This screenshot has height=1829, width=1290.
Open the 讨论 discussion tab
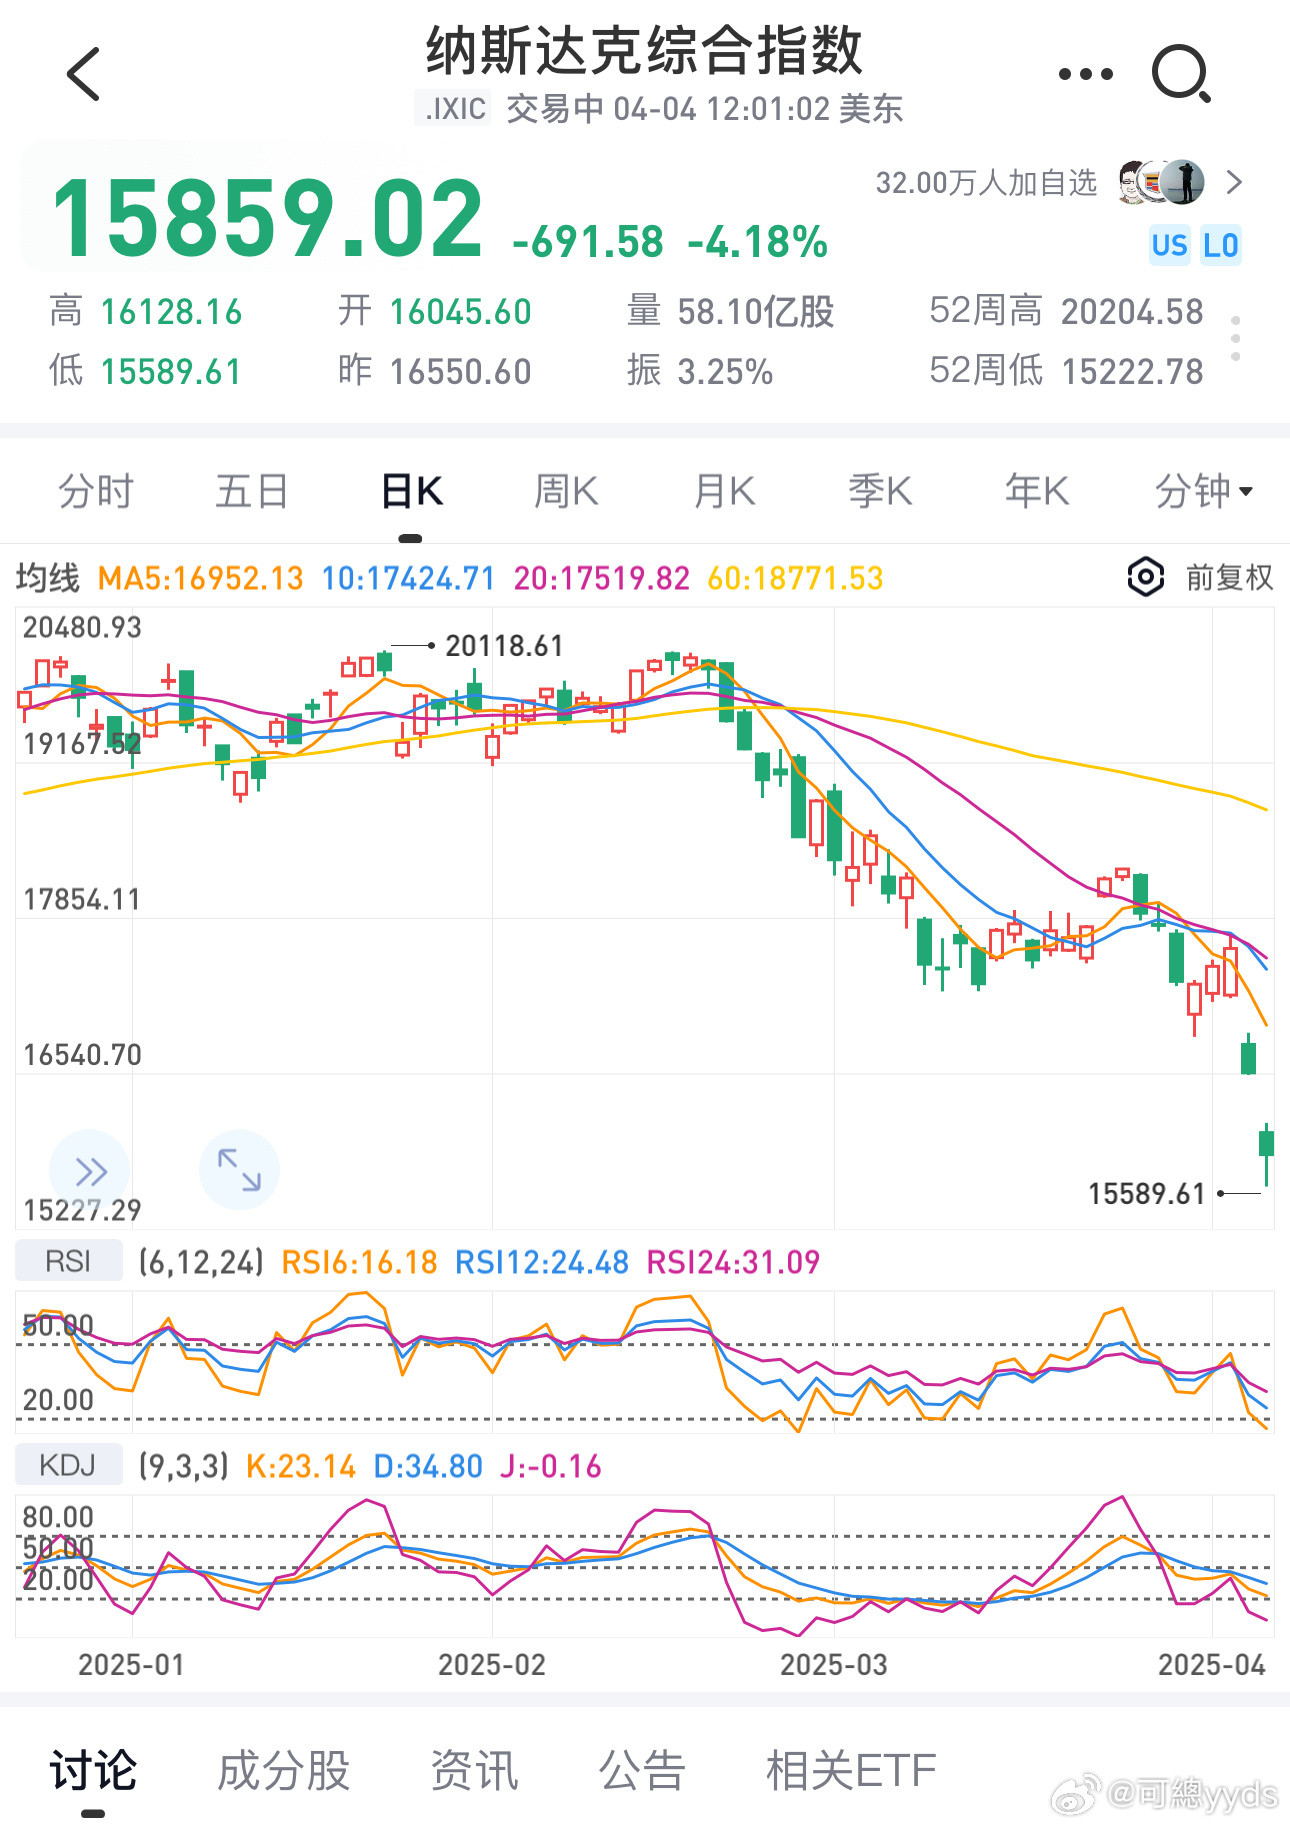(x=93, y=1770)
